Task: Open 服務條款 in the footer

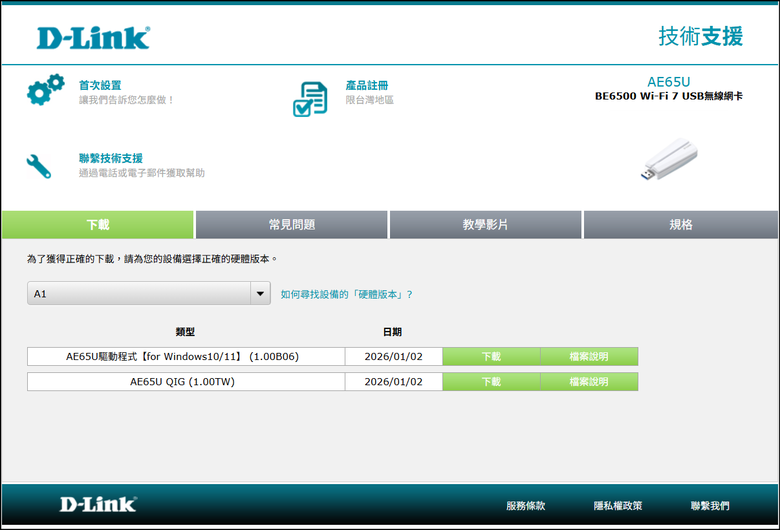Action: tap(526, 506)
